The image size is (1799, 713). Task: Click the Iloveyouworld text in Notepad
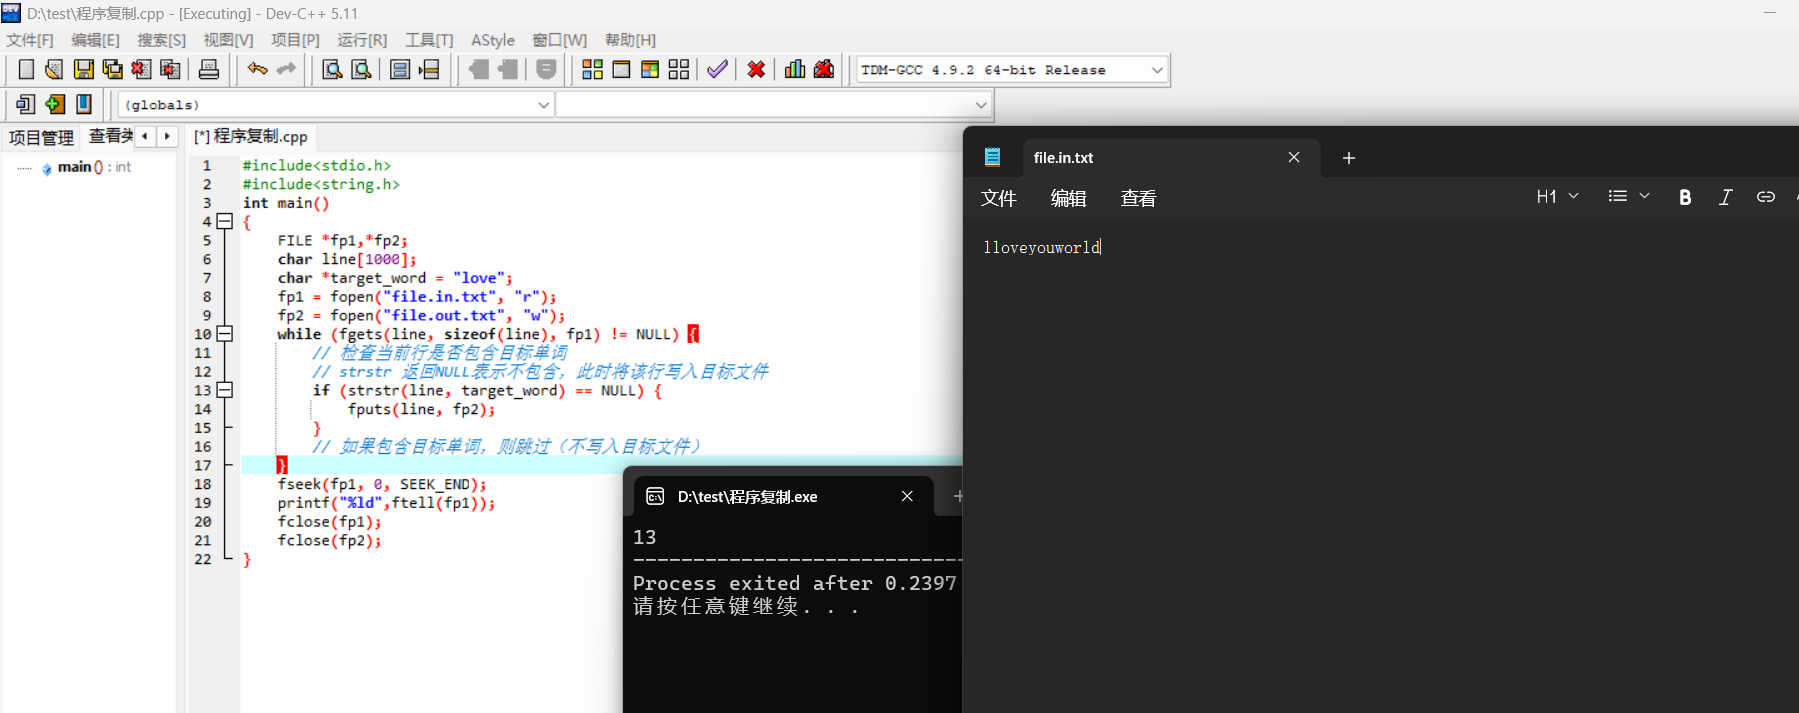tap(1041, 247)
